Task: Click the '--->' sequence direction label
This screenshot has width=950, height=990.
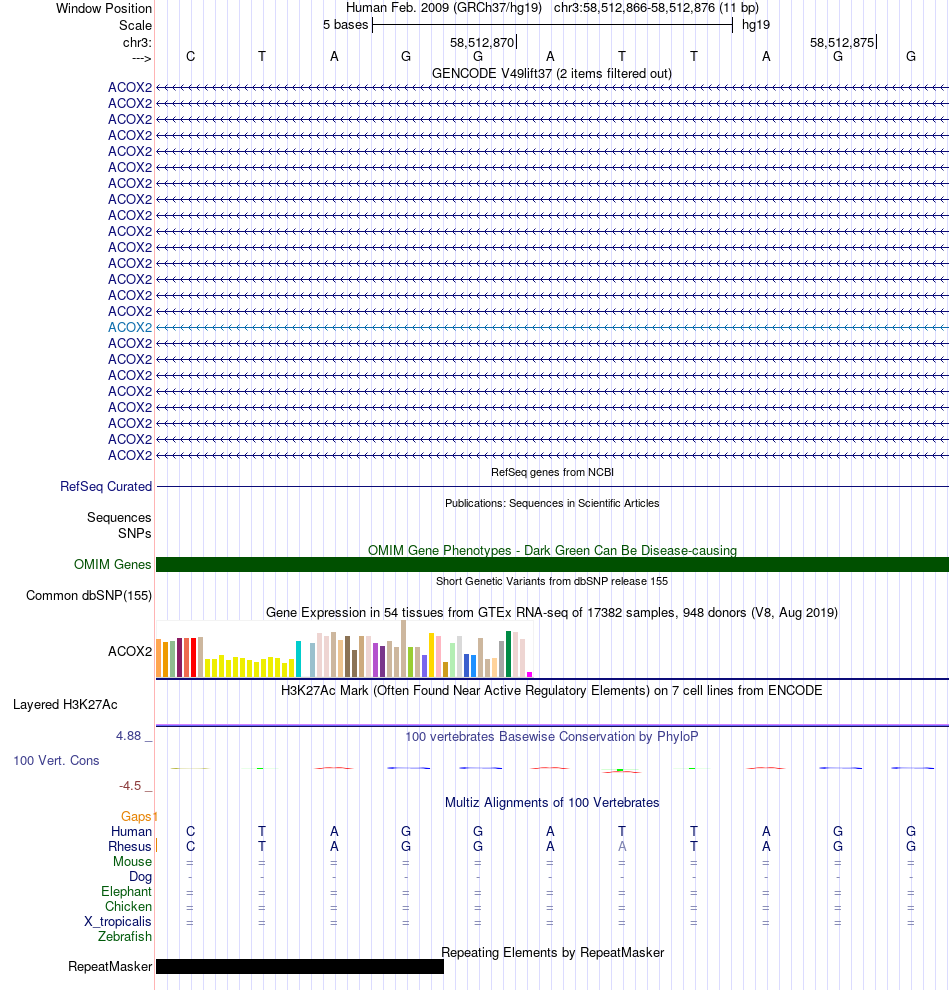Action: [141, 58]
